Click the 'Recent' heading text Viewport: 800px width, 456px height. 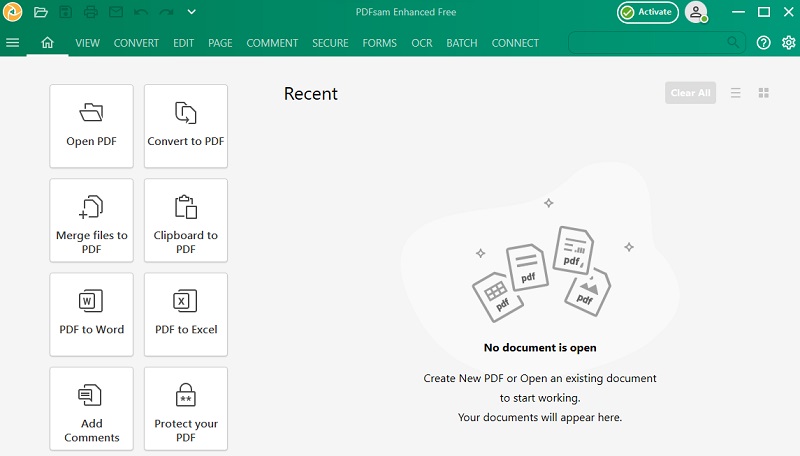click(x=311, y=94)
